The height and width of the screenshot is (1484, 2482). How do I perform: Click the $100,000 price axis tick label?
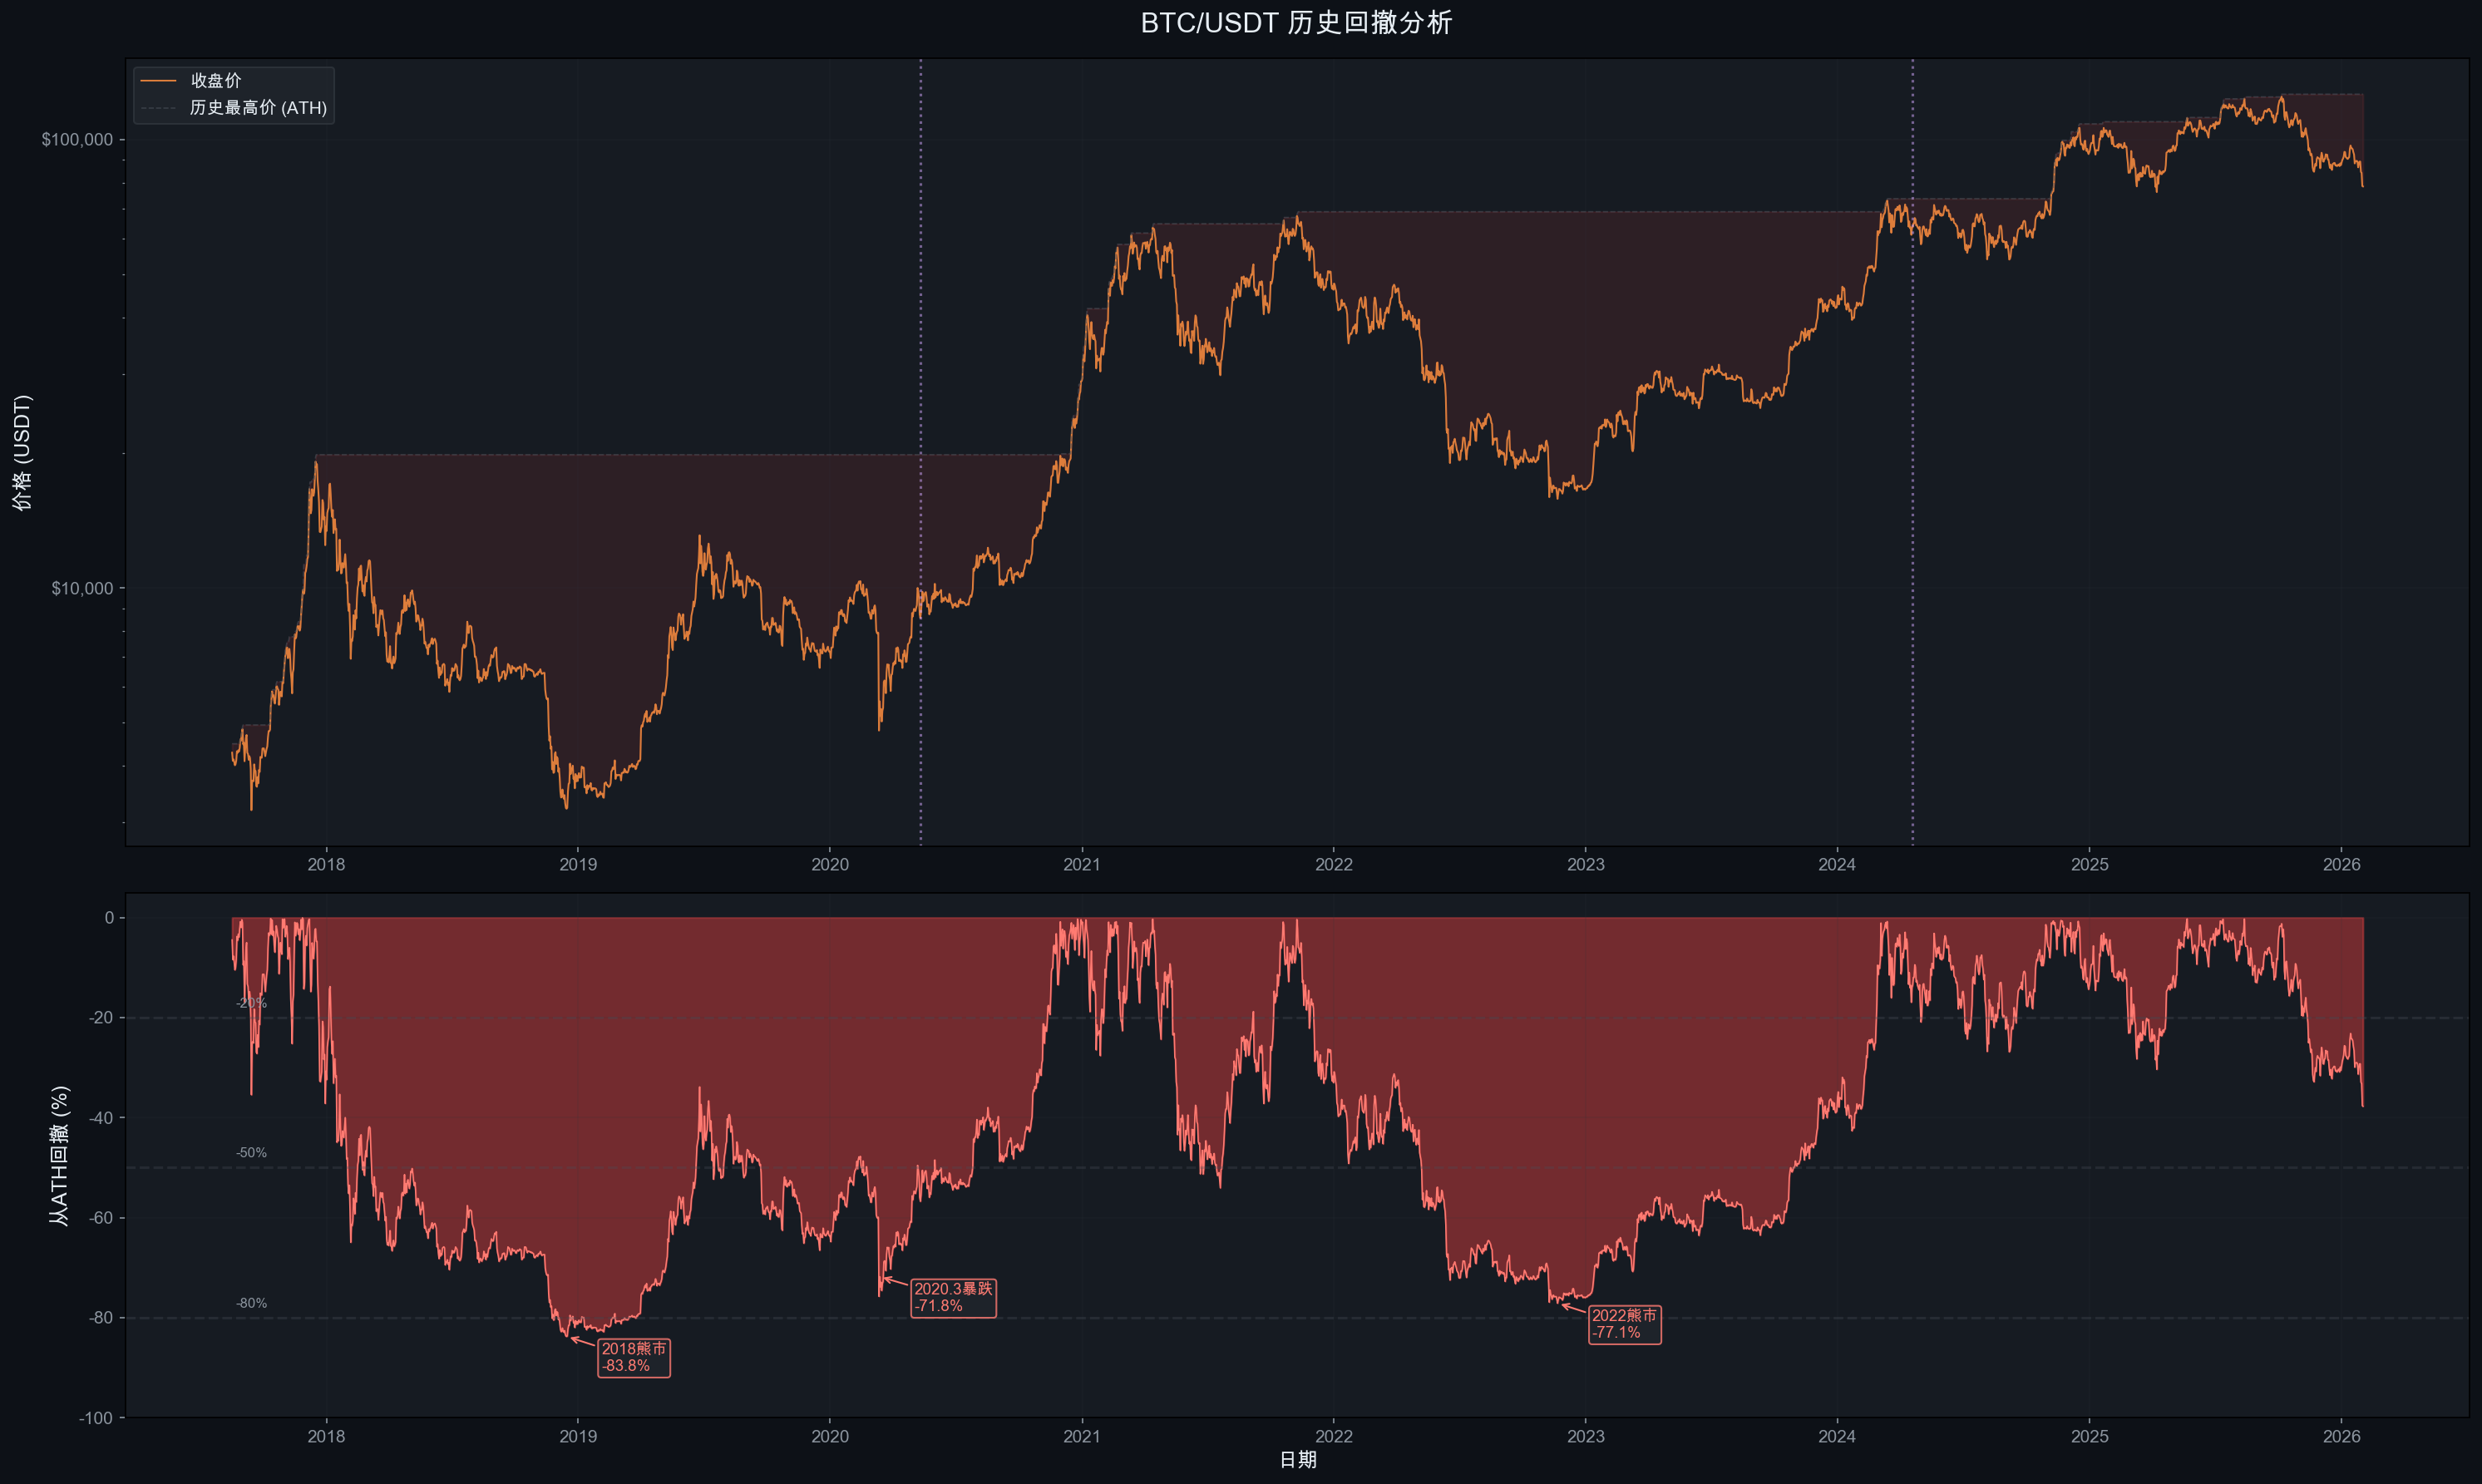coord(77,140)
